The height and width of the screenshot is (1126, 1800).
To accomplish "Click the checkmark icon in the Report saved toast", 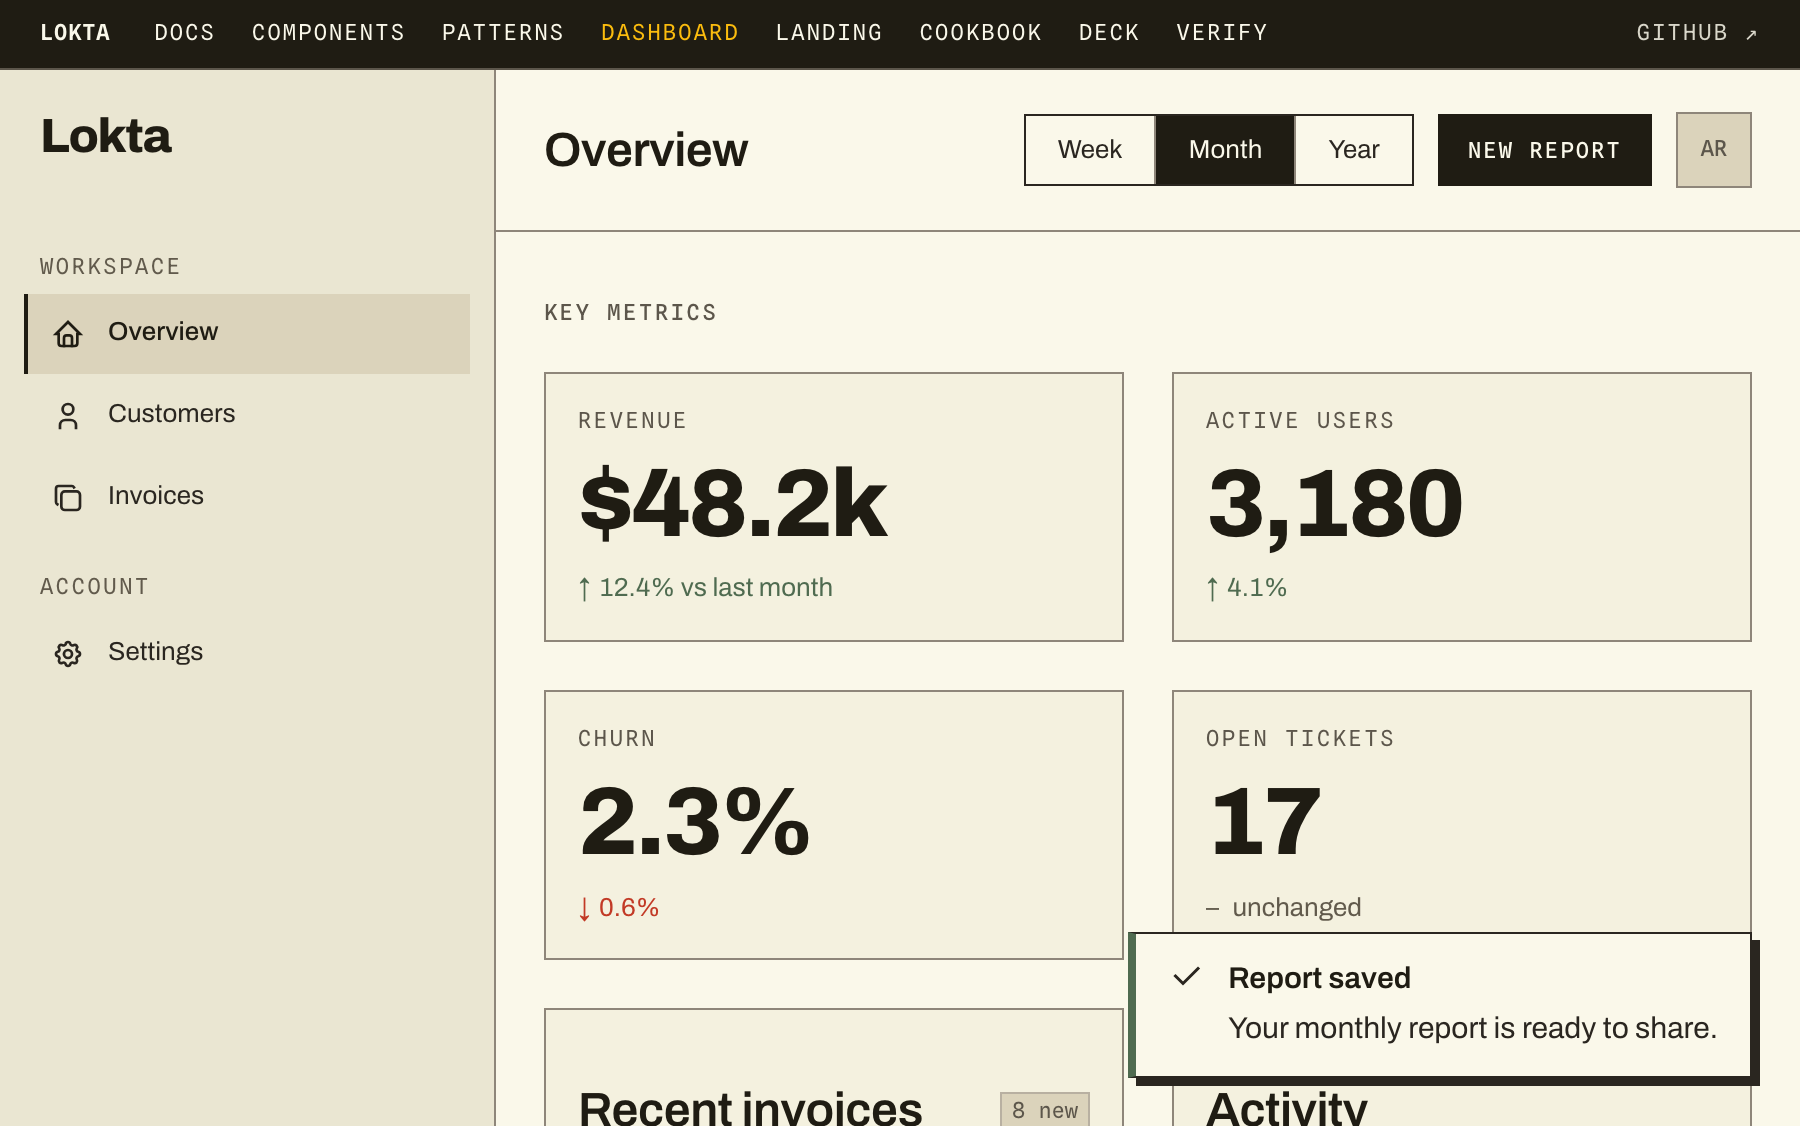I will point(1186,977).
